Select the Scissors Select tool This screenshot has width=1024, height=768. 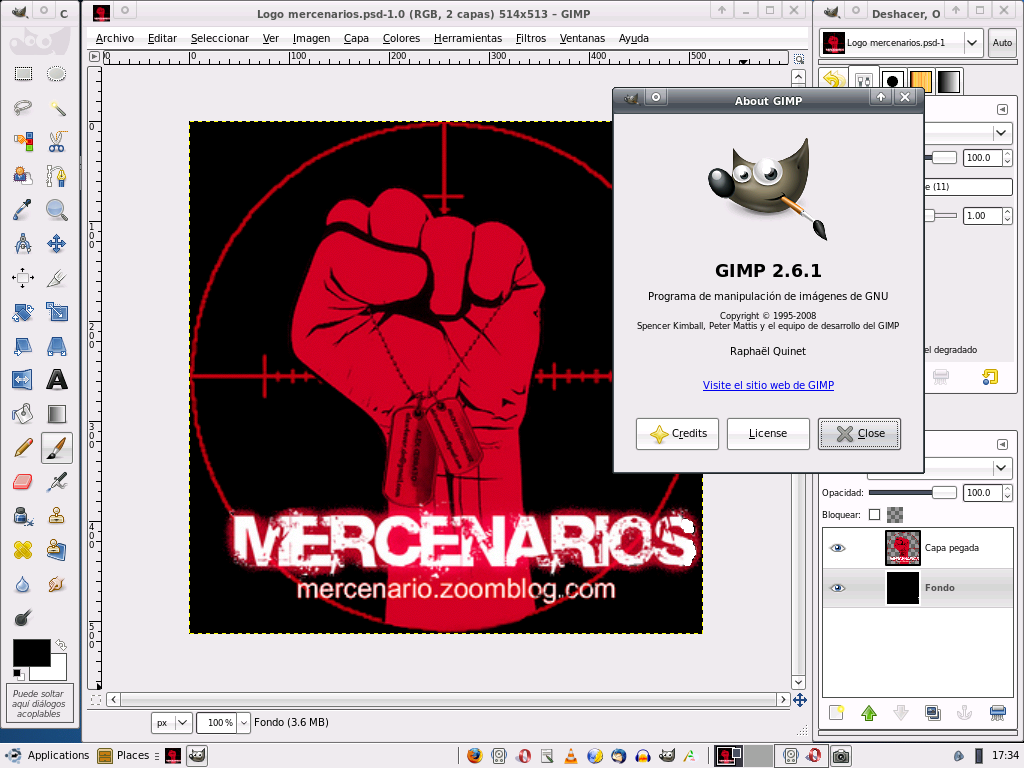coord(57,142)
